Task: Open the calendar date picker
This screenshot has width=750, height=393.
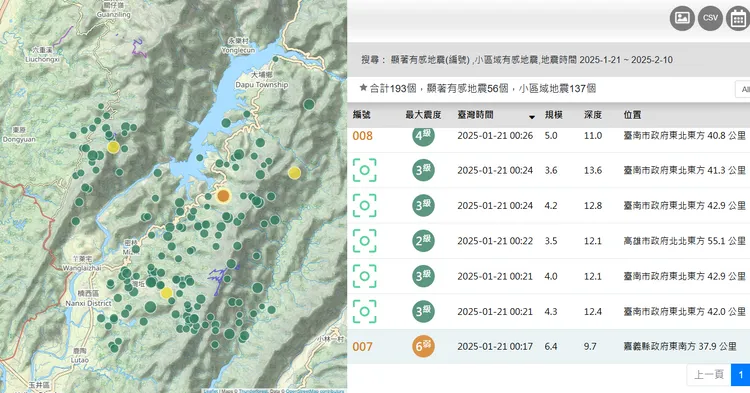Action: [x=738, y=18]
